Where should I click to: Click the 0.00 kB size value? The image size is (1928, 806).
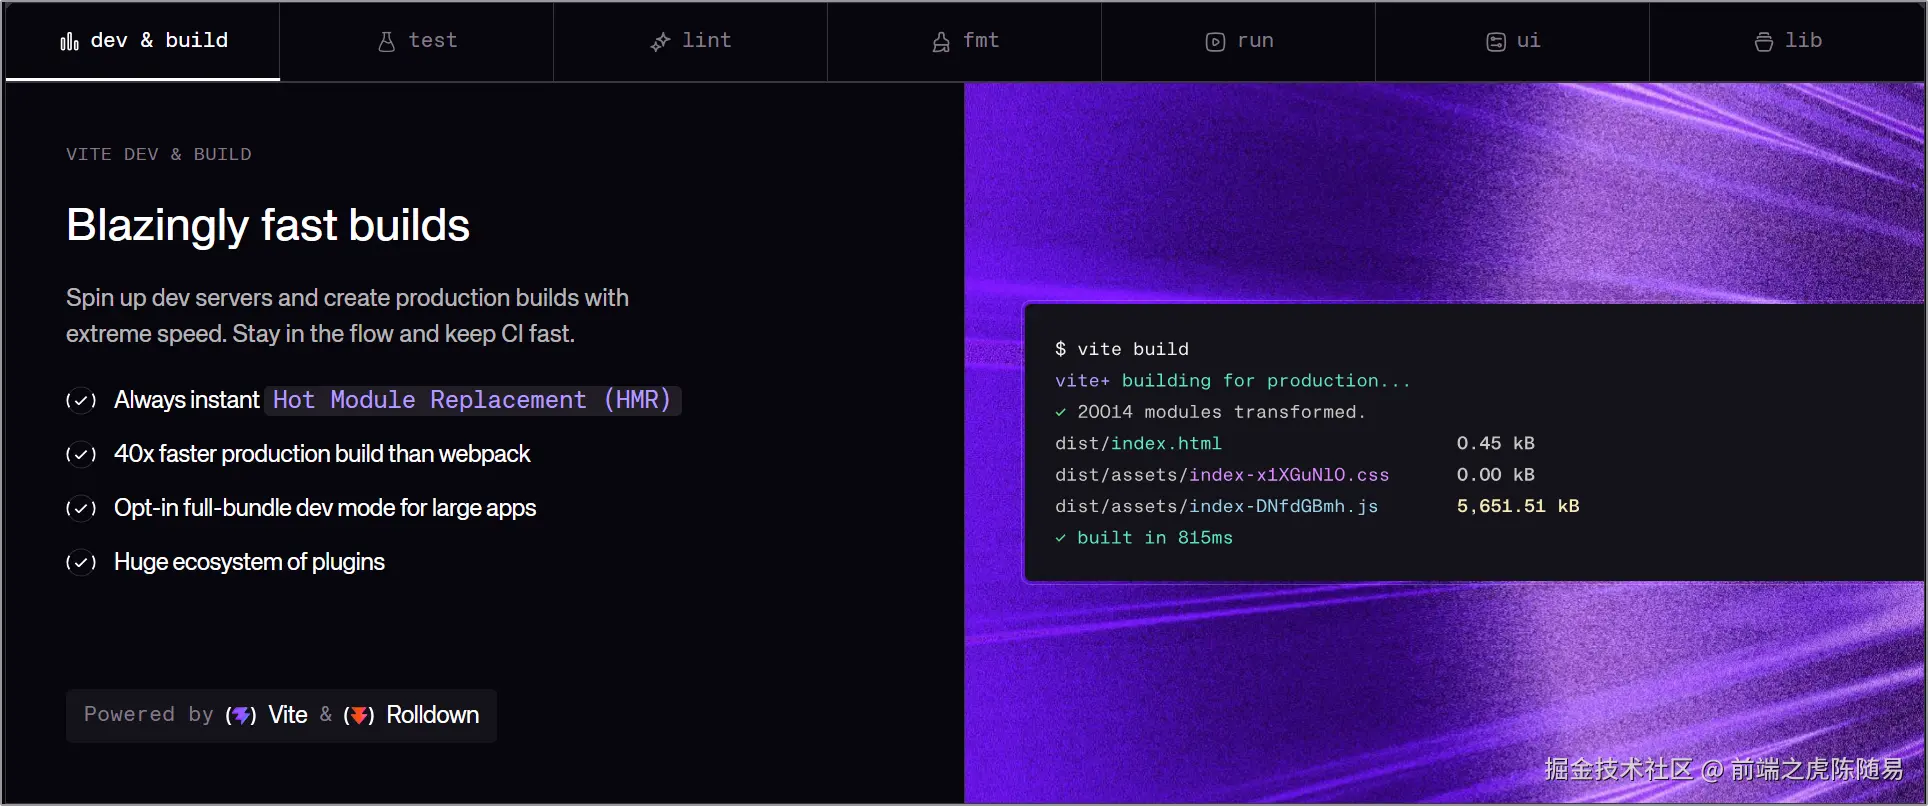point(1495,475)
